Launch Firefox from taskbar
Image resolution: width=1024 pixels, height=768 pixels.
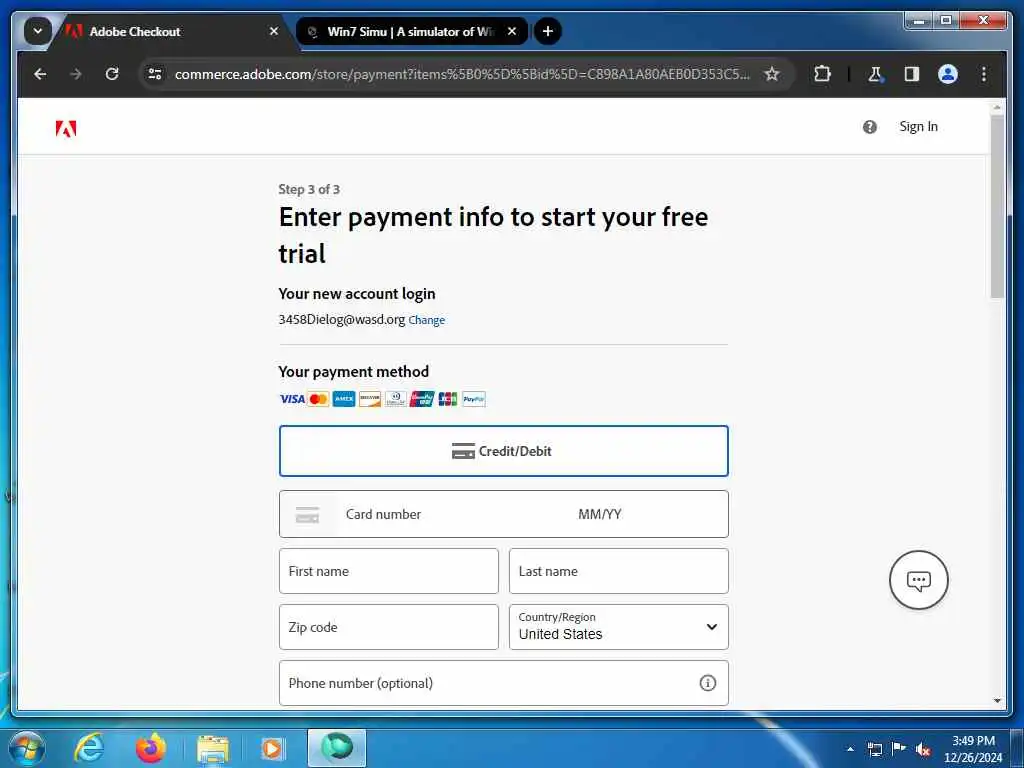click(151, 748)
